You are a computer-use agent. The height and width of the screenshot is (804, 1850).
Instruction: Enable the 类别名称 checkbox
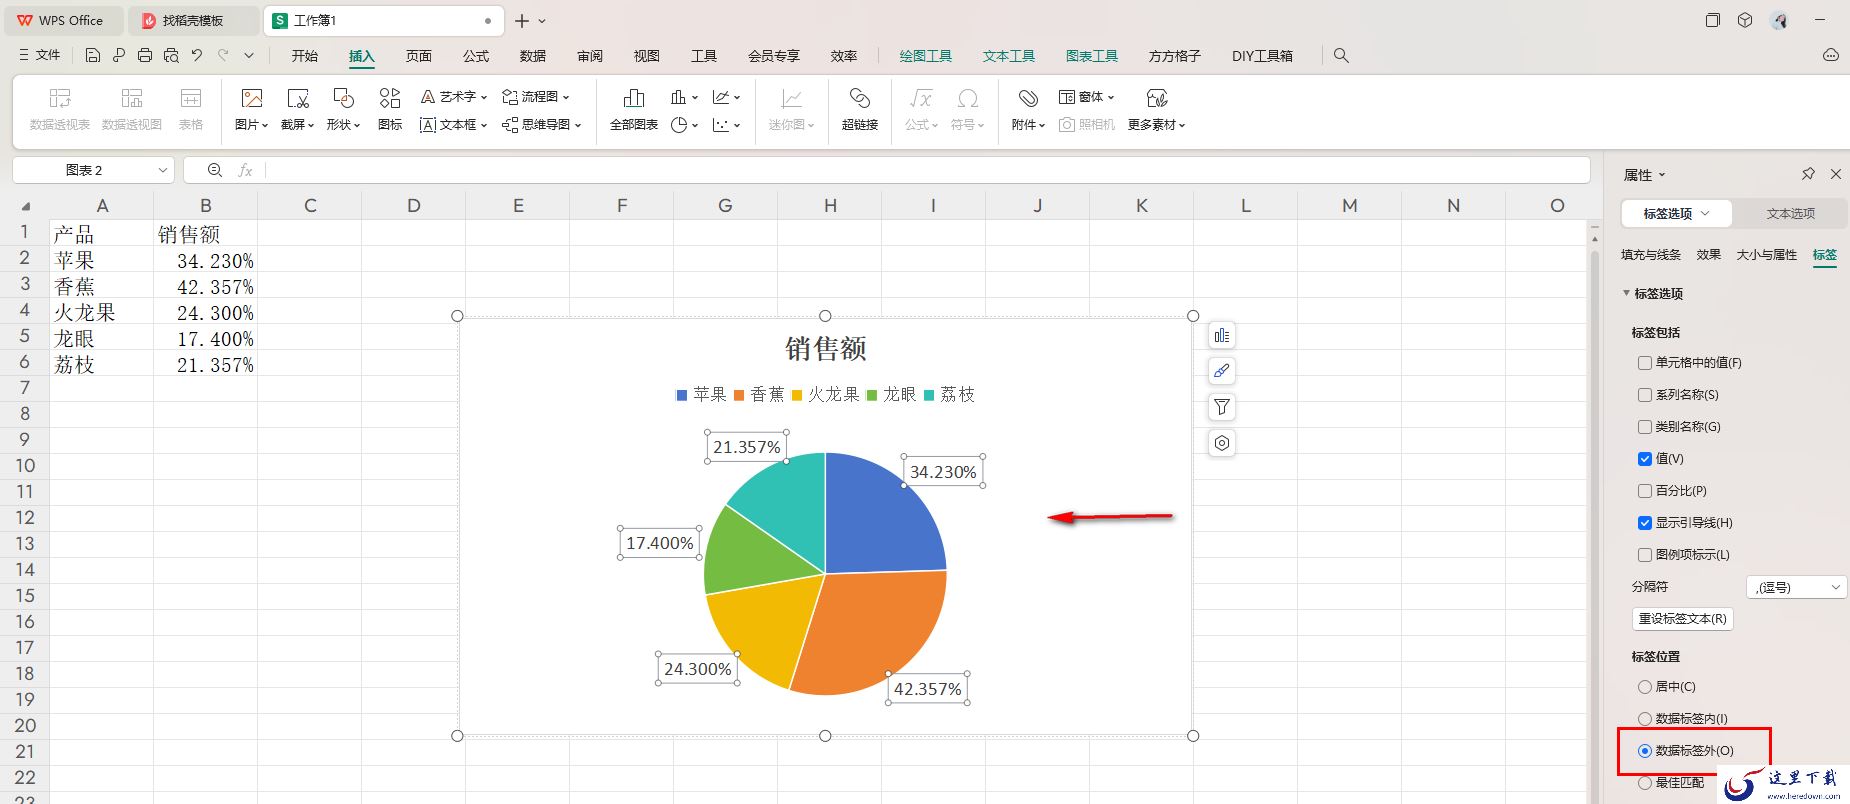[x=1645, y=427]
